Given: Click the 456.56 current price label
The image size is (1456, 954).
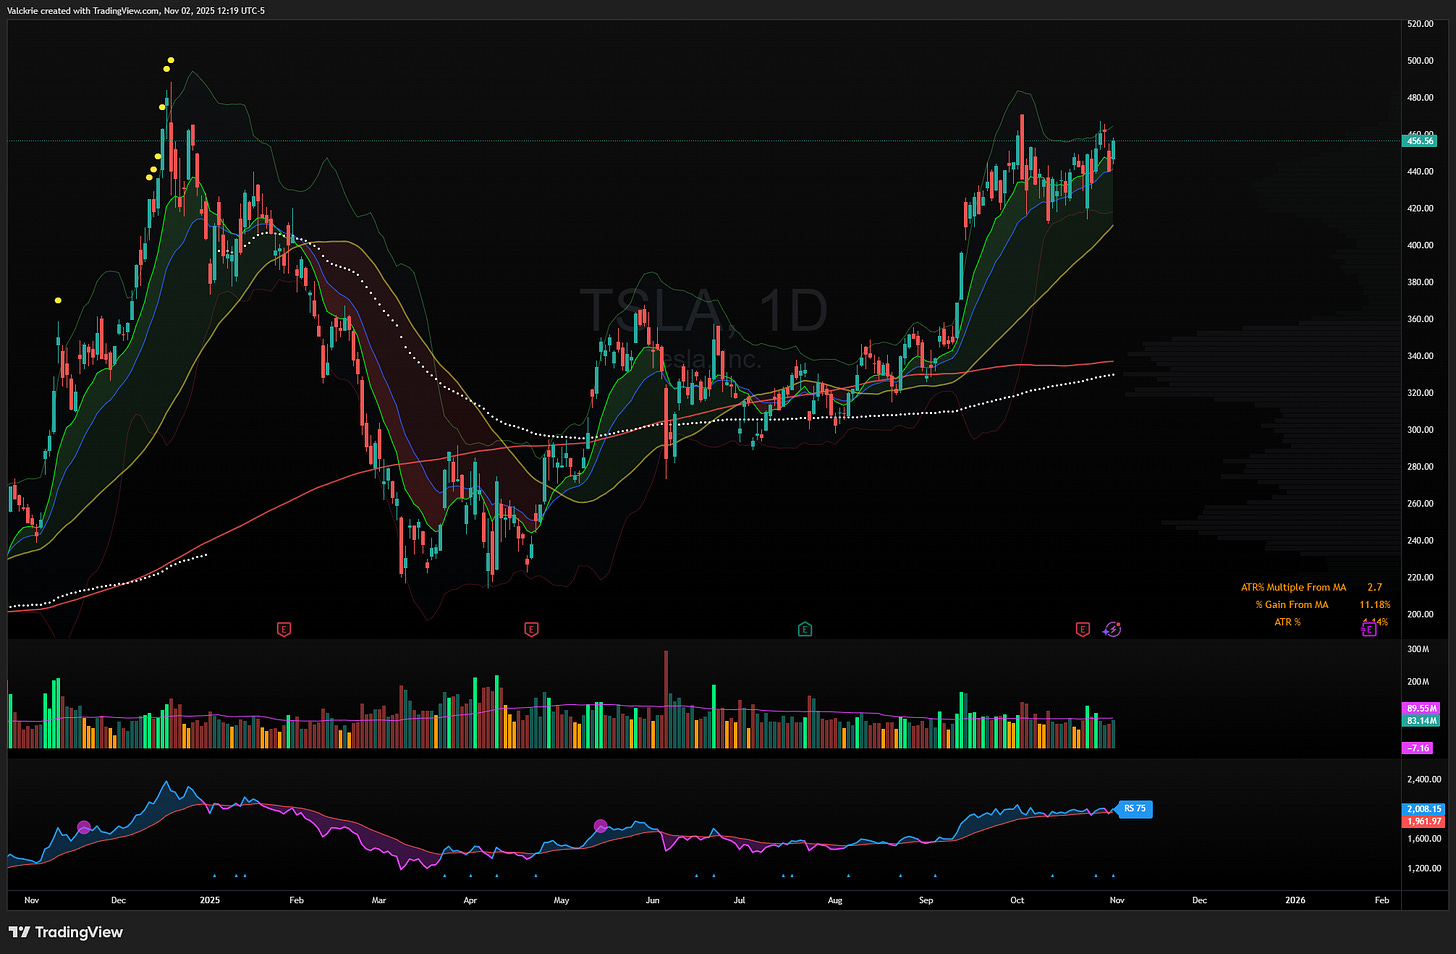Looking at the screenshot, I should pos(1420,141).
